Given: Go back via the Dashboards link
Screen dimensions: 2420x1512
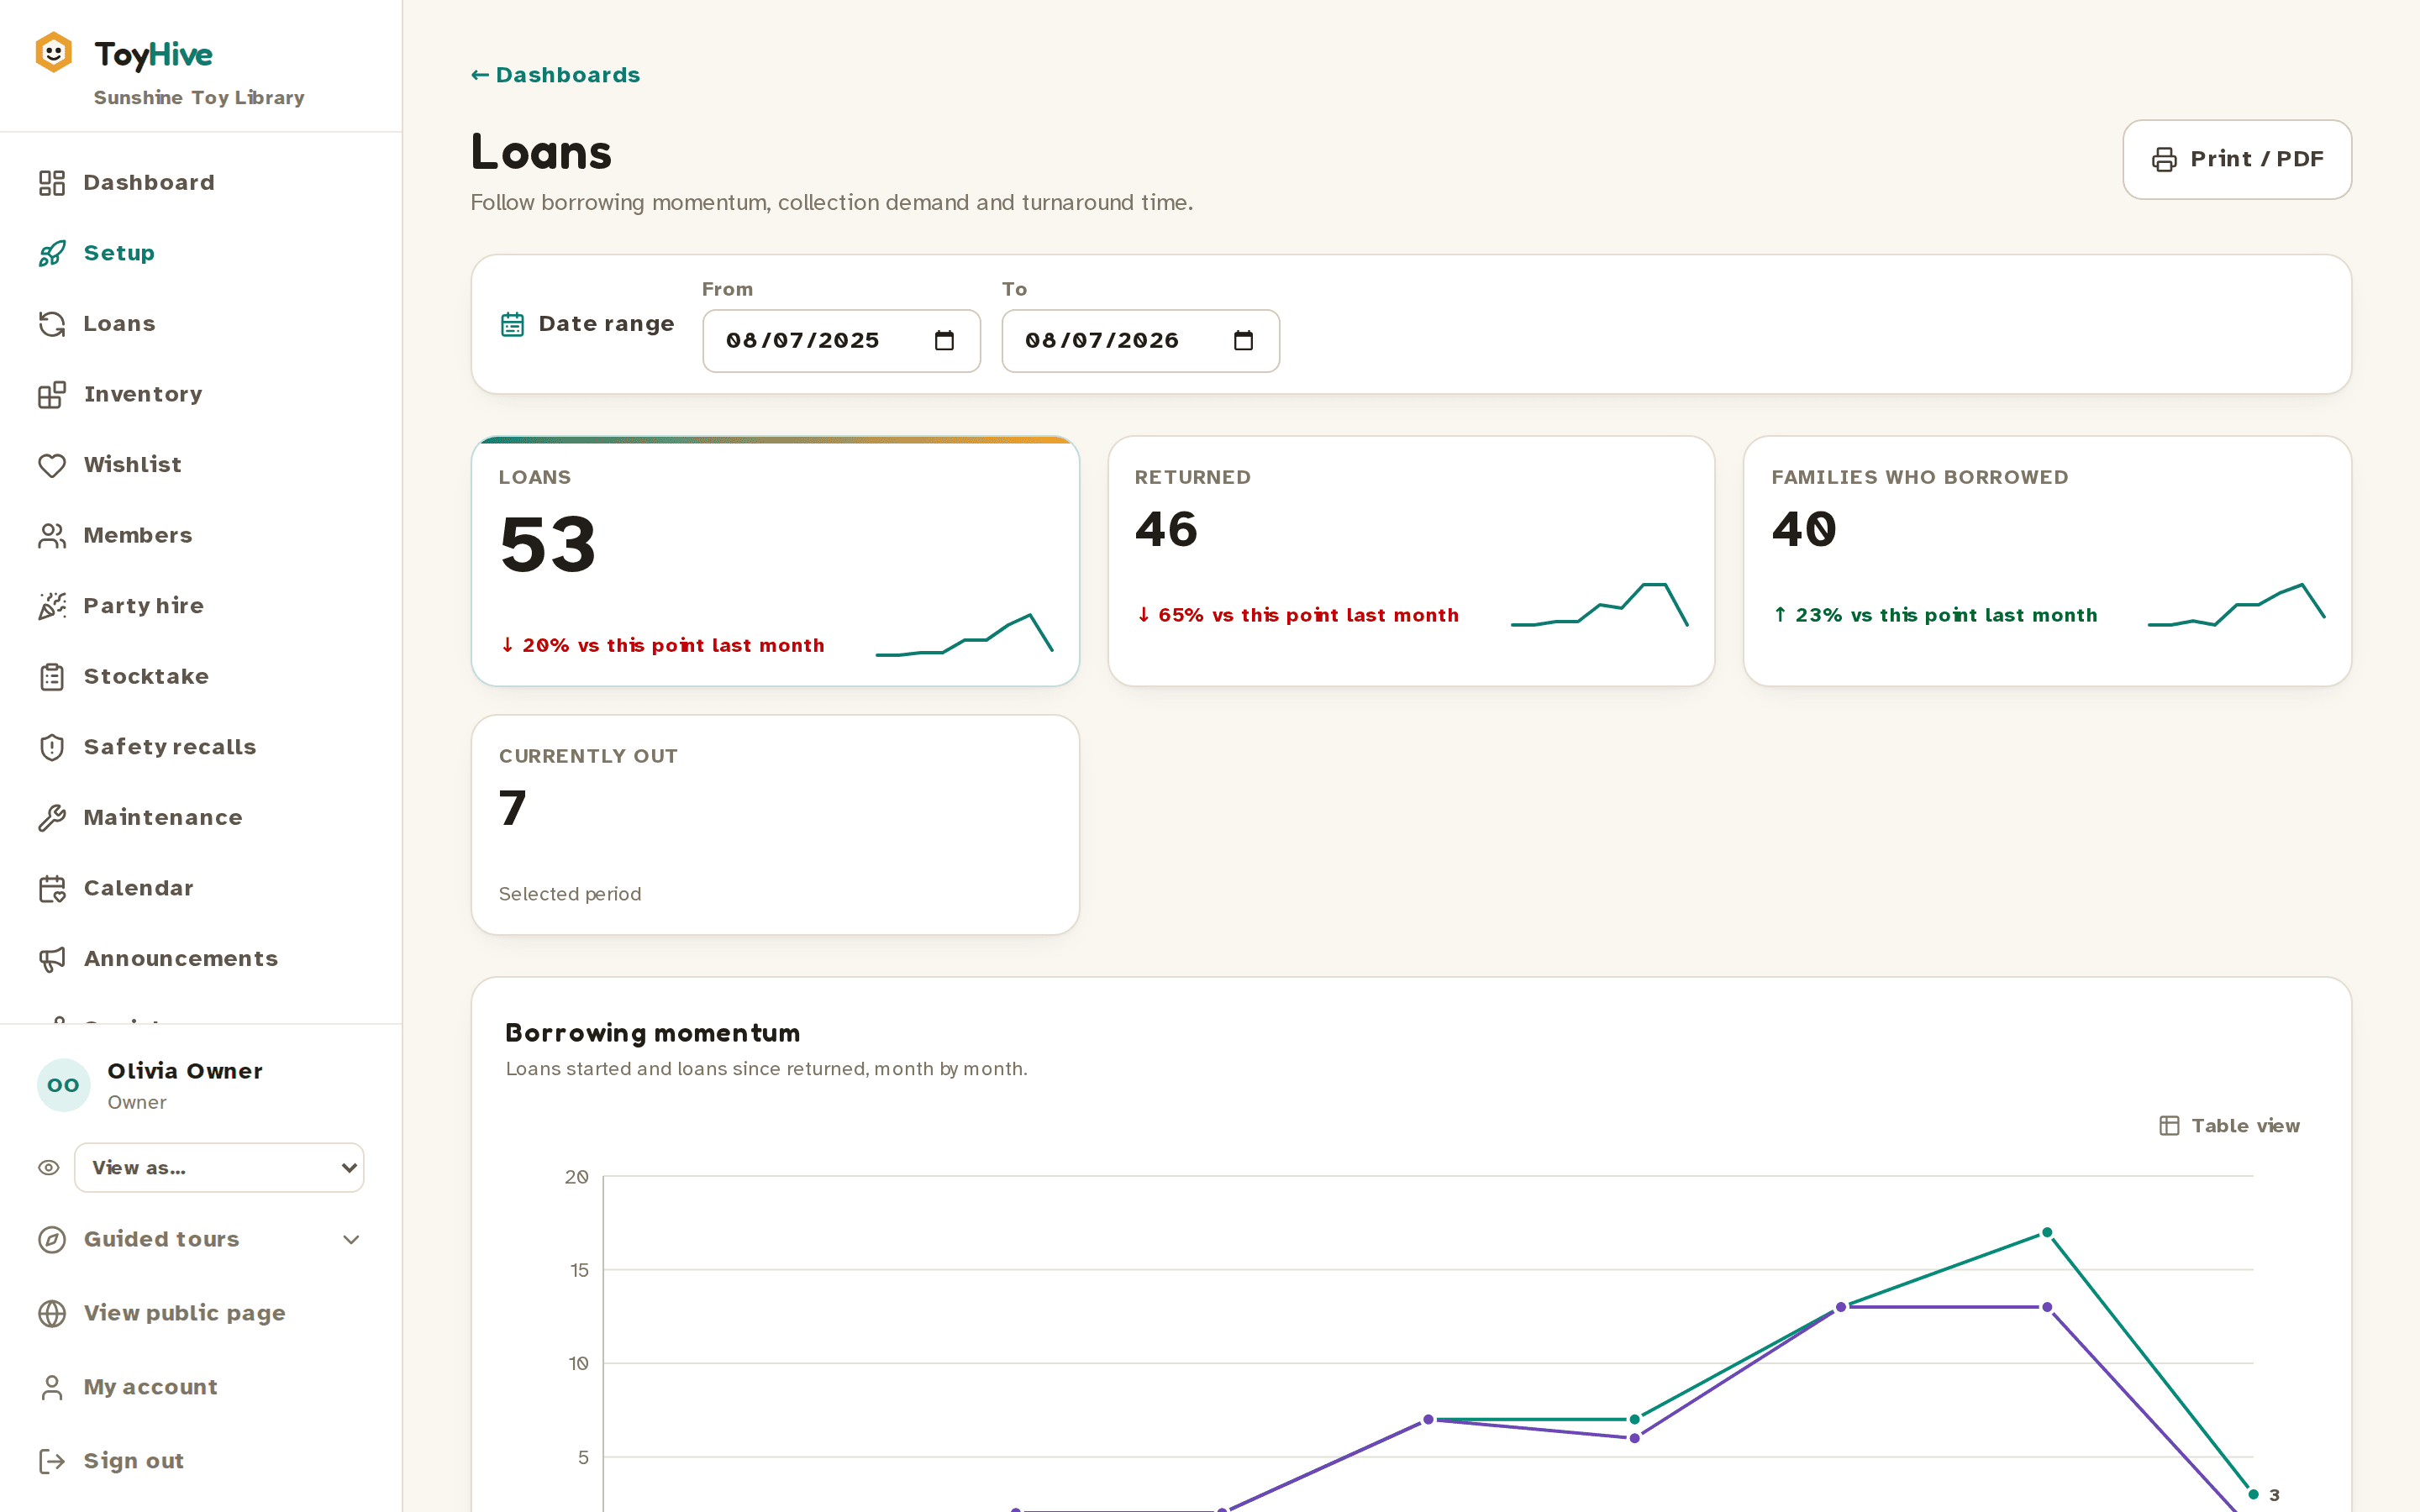Looking at the screenshot, I should [x=555, y=75].
